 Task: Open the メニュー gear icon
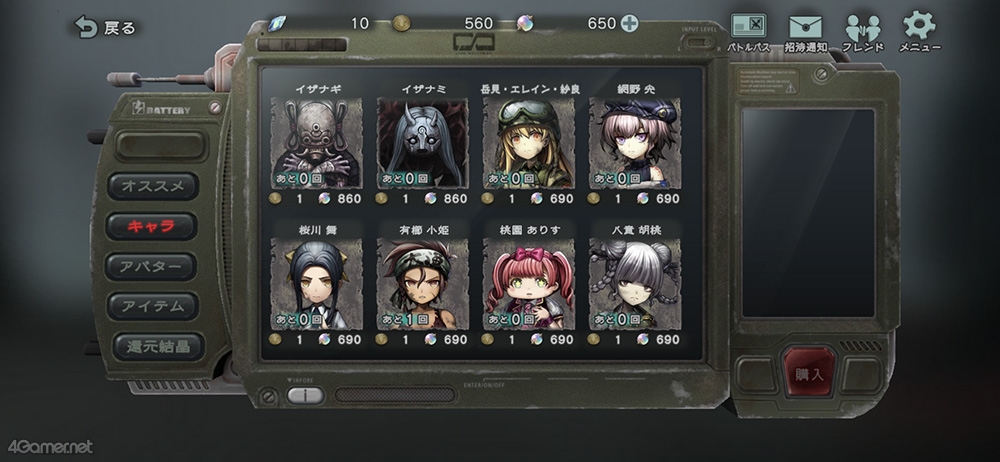(920, 31)
